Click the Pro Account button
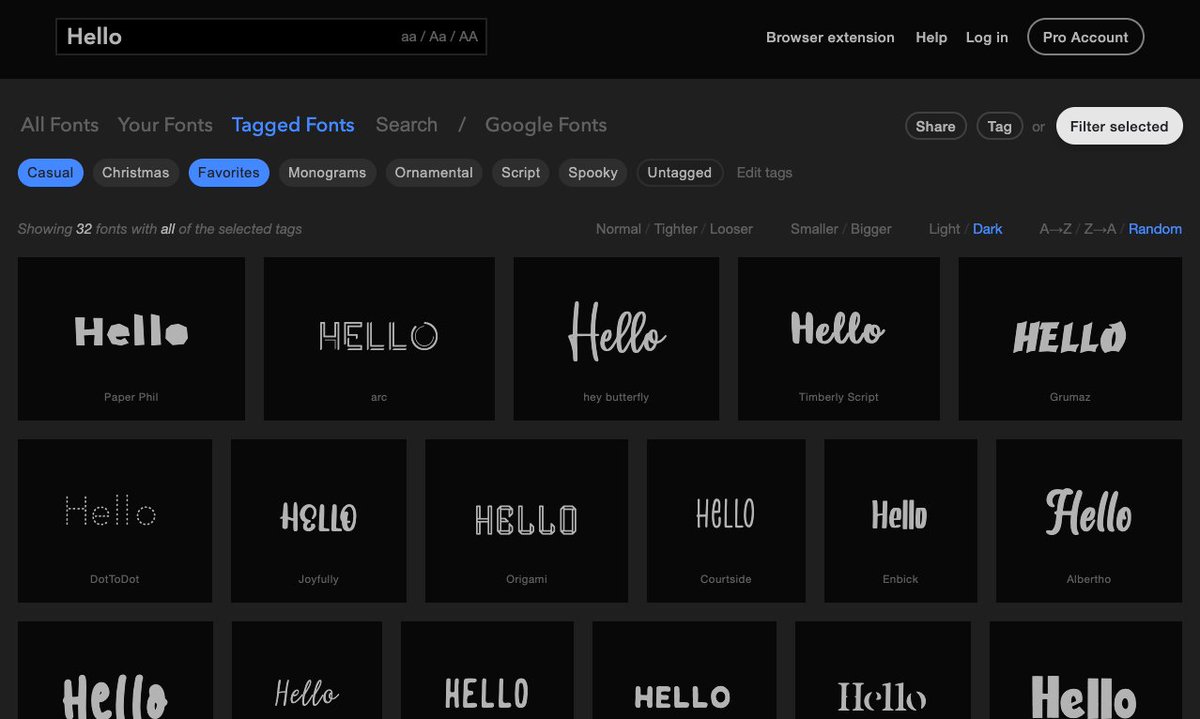This screenshot has width=1200, height=719. 1085,37
